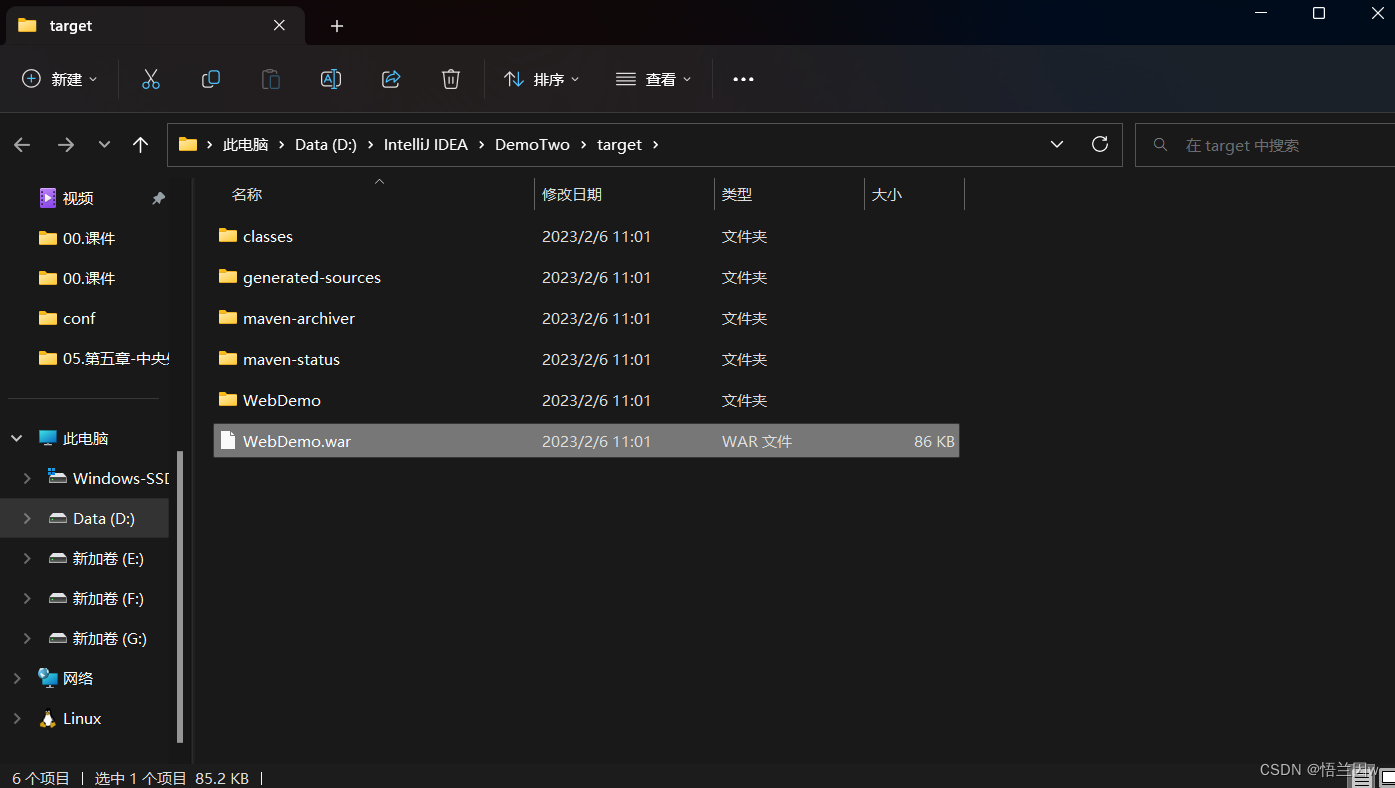This screenshot has width=1395, height=788.
Task: Click Data (D:) in the address breadcrumb
Action: 326,145
